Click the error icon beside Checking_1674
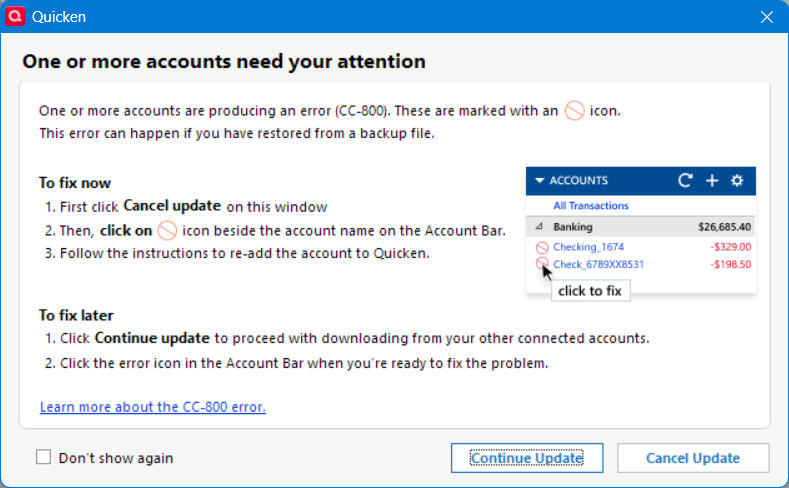The image size is (789, 488). point(542,247)
